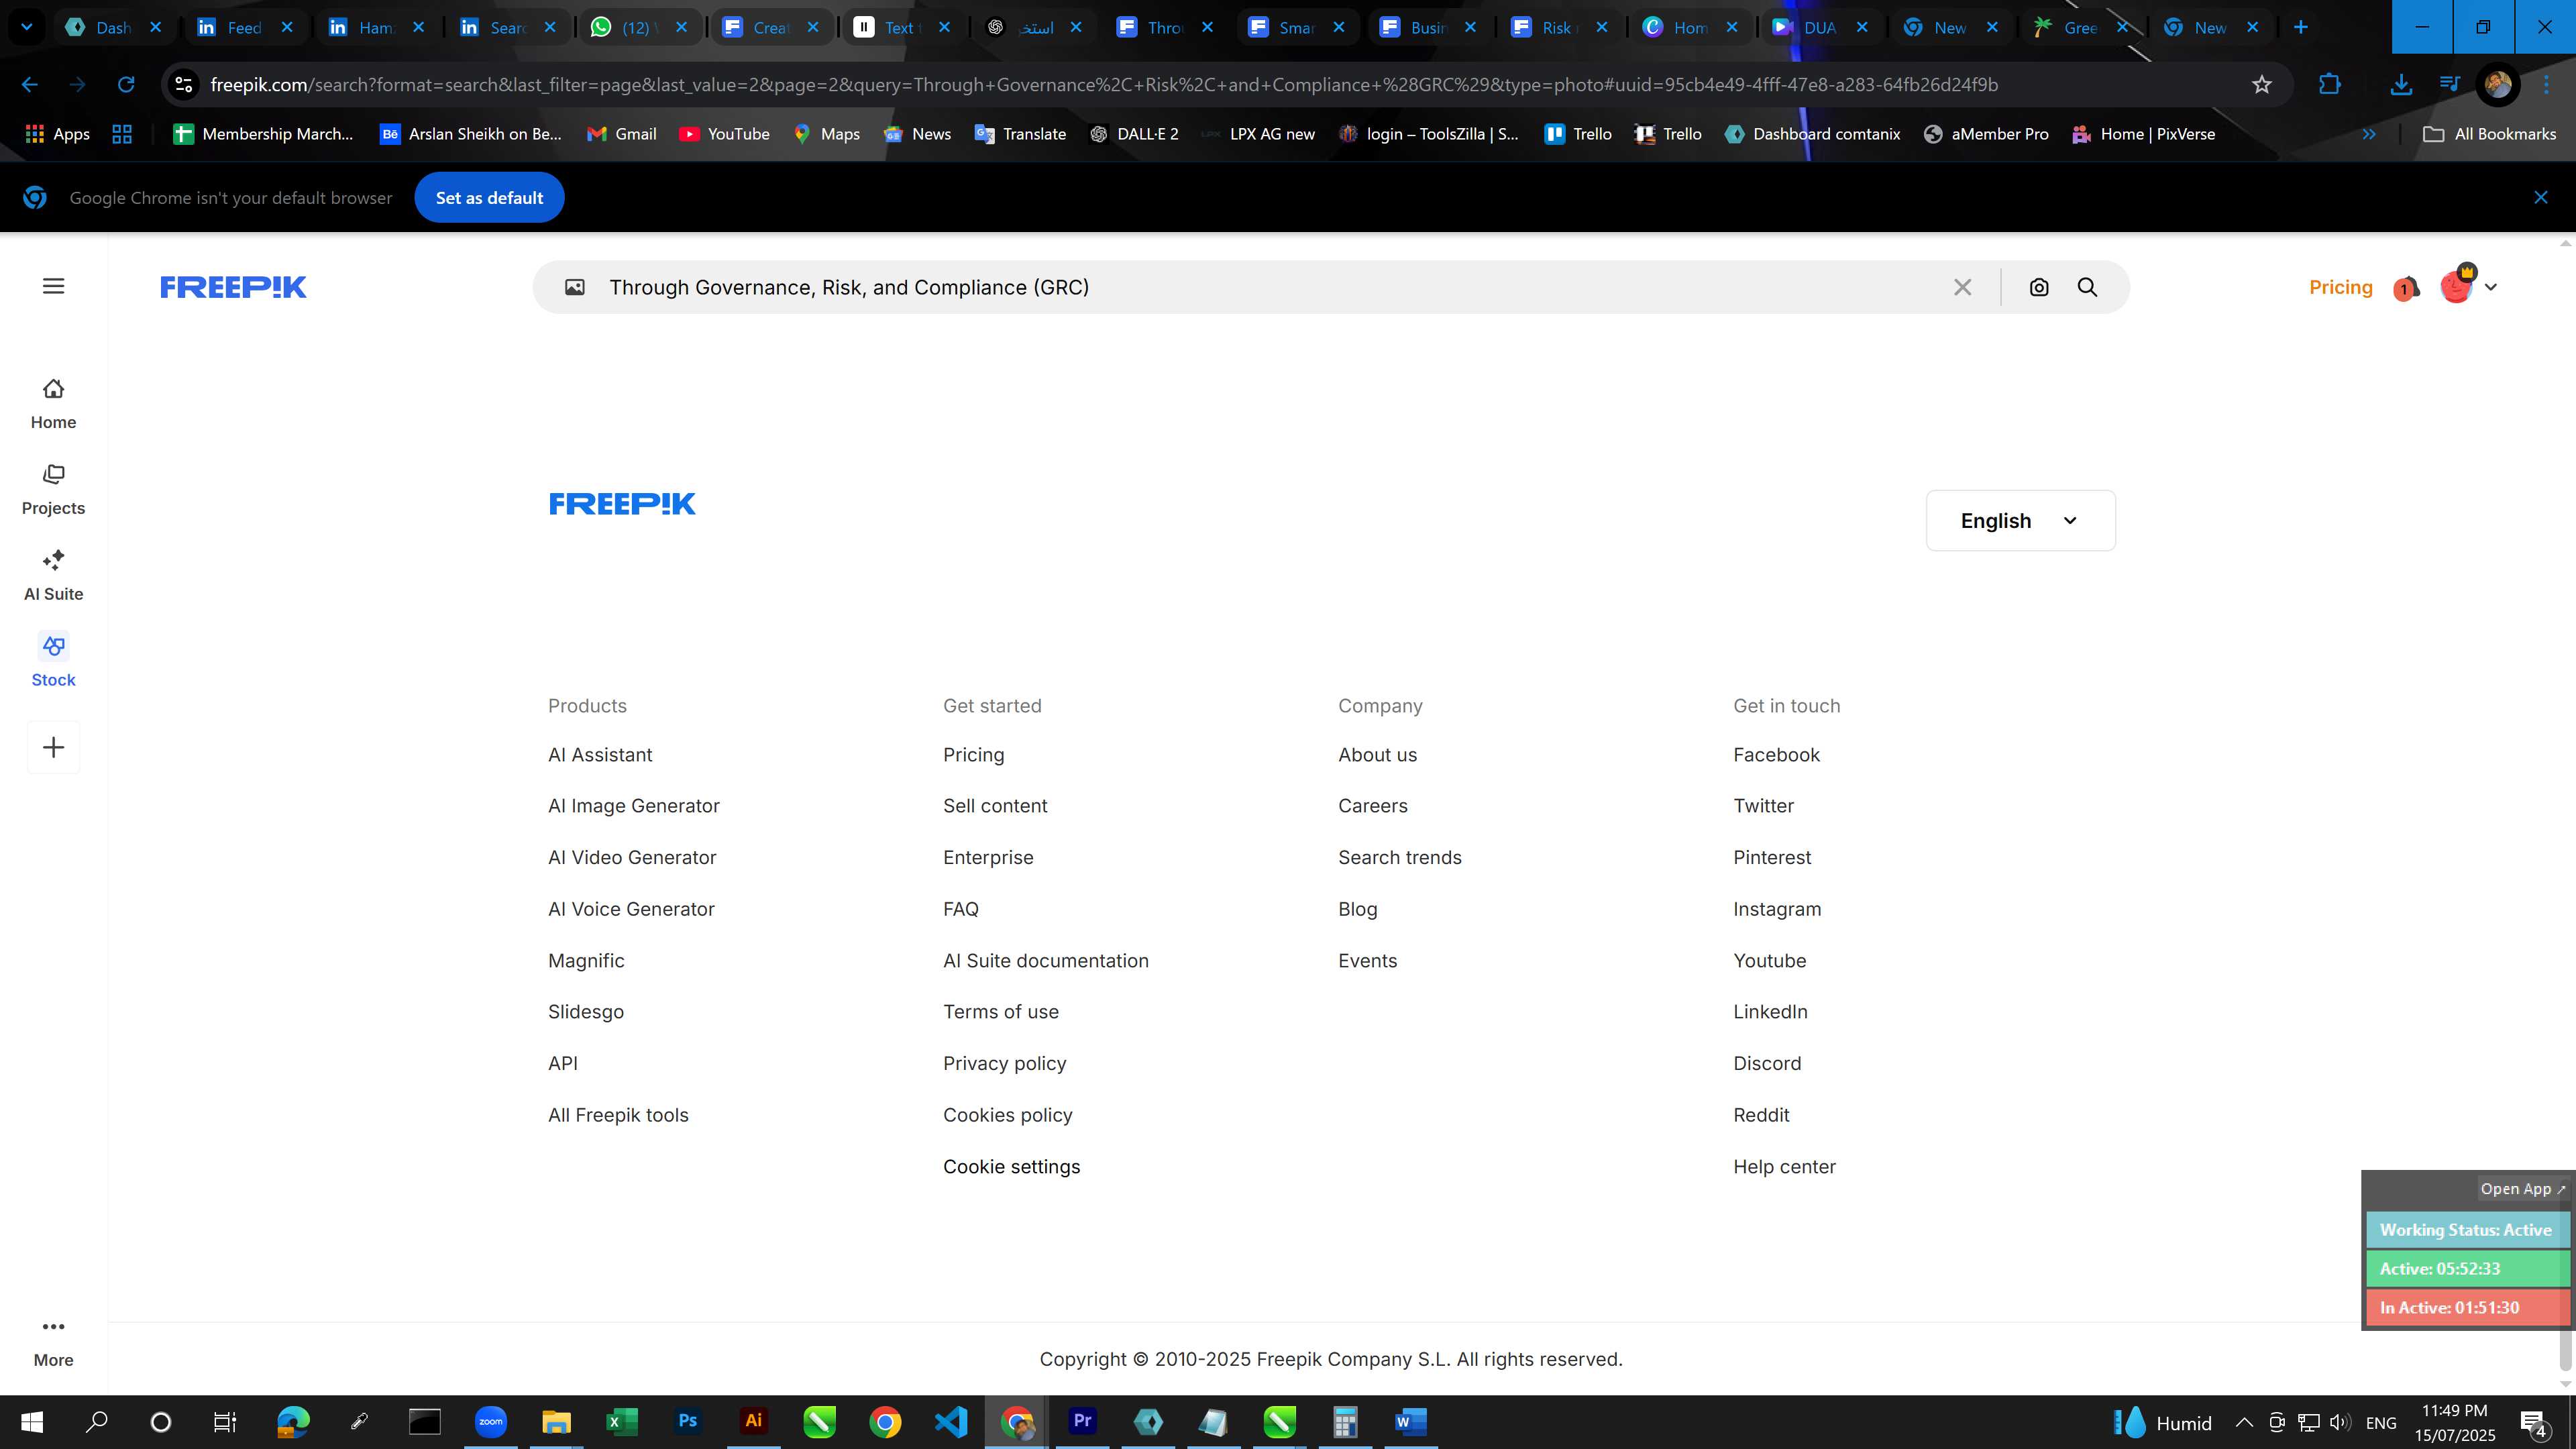Open the Gmail bookmark
This screenshot has height=1449, width=2576.
pyautogui.click(x=621, y=134)
